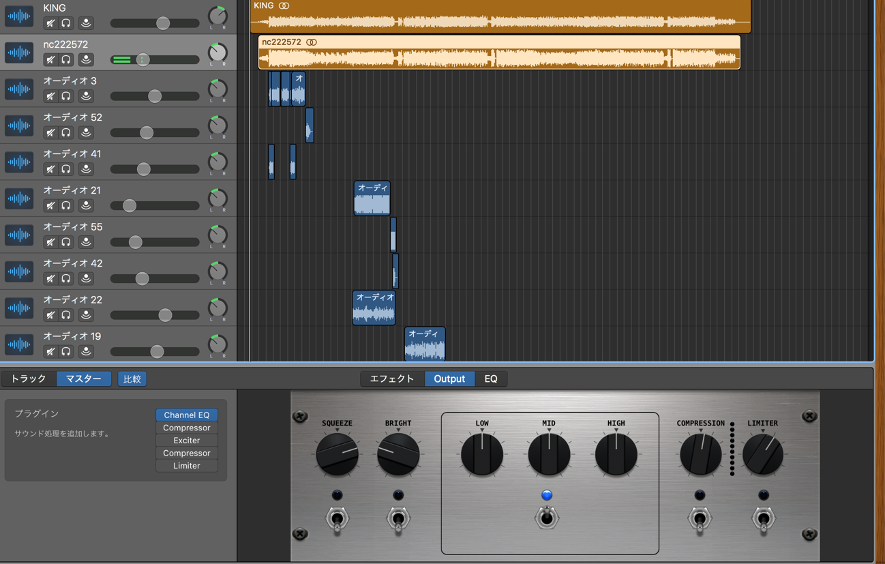Solo the オーディオ 3 track
The width and height of the screenshot is (885, 564).
(x=66, y=96)
